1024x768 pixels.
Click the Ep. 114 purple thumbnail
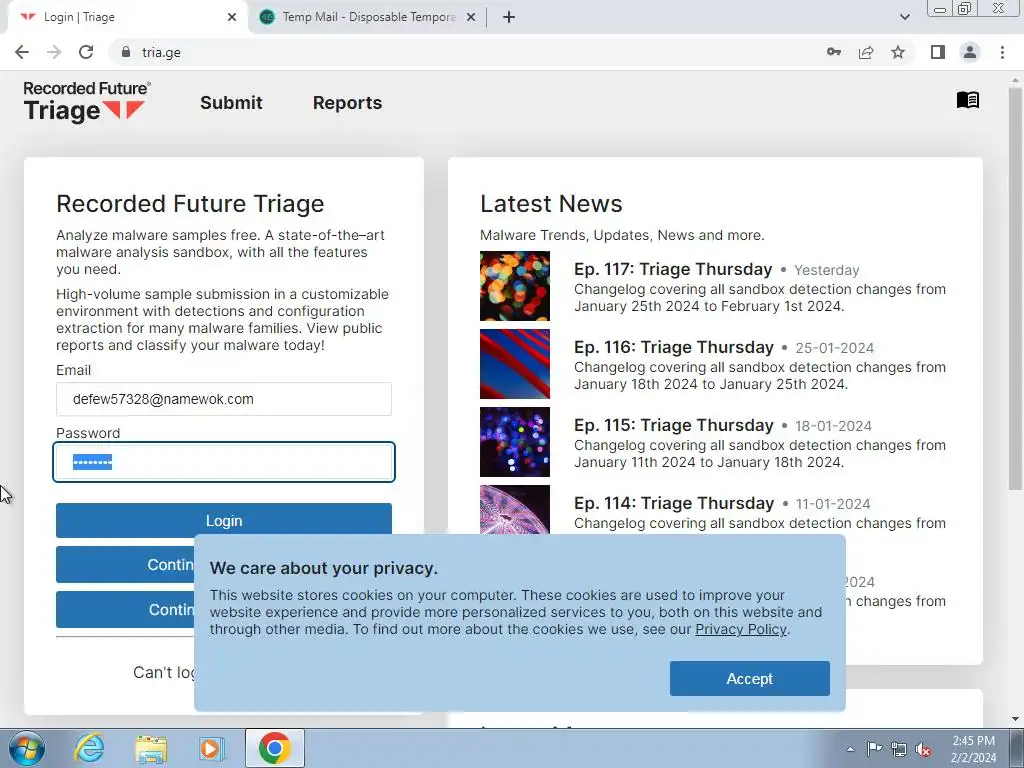(x=515, y=510)
